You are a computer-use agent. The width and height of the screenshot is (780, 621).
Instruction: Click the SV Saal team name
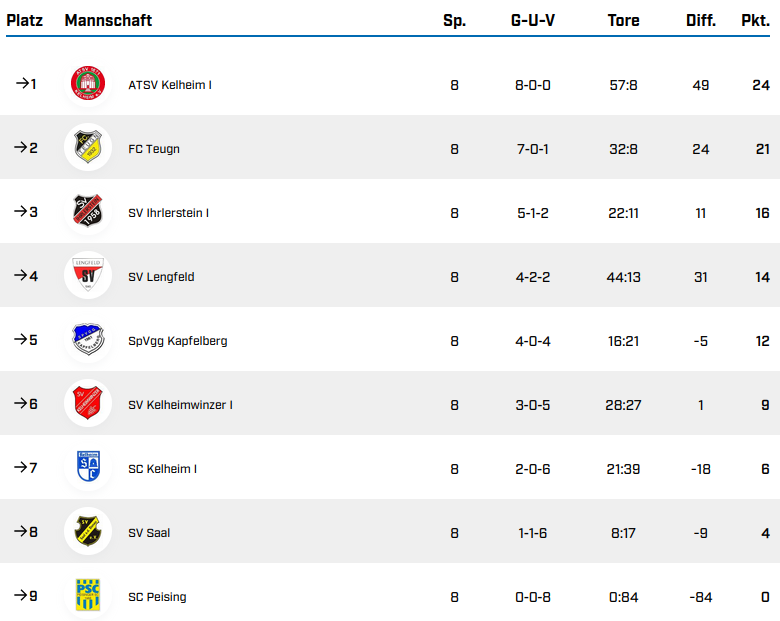click(x=149, y=533)
